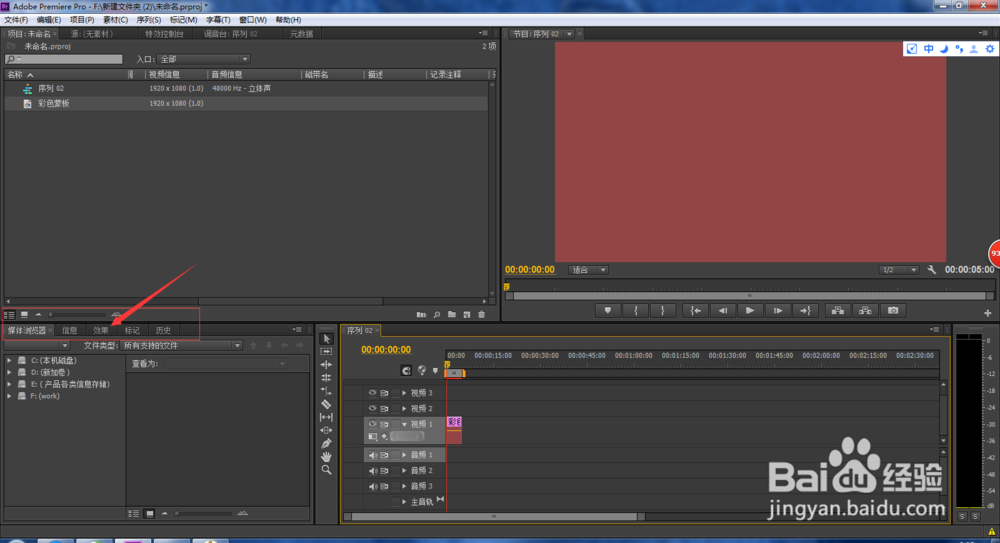This screenshot has height=543, width=1000.
Task: Open the 入口 全部 dropdown
Action: point(203,59)
